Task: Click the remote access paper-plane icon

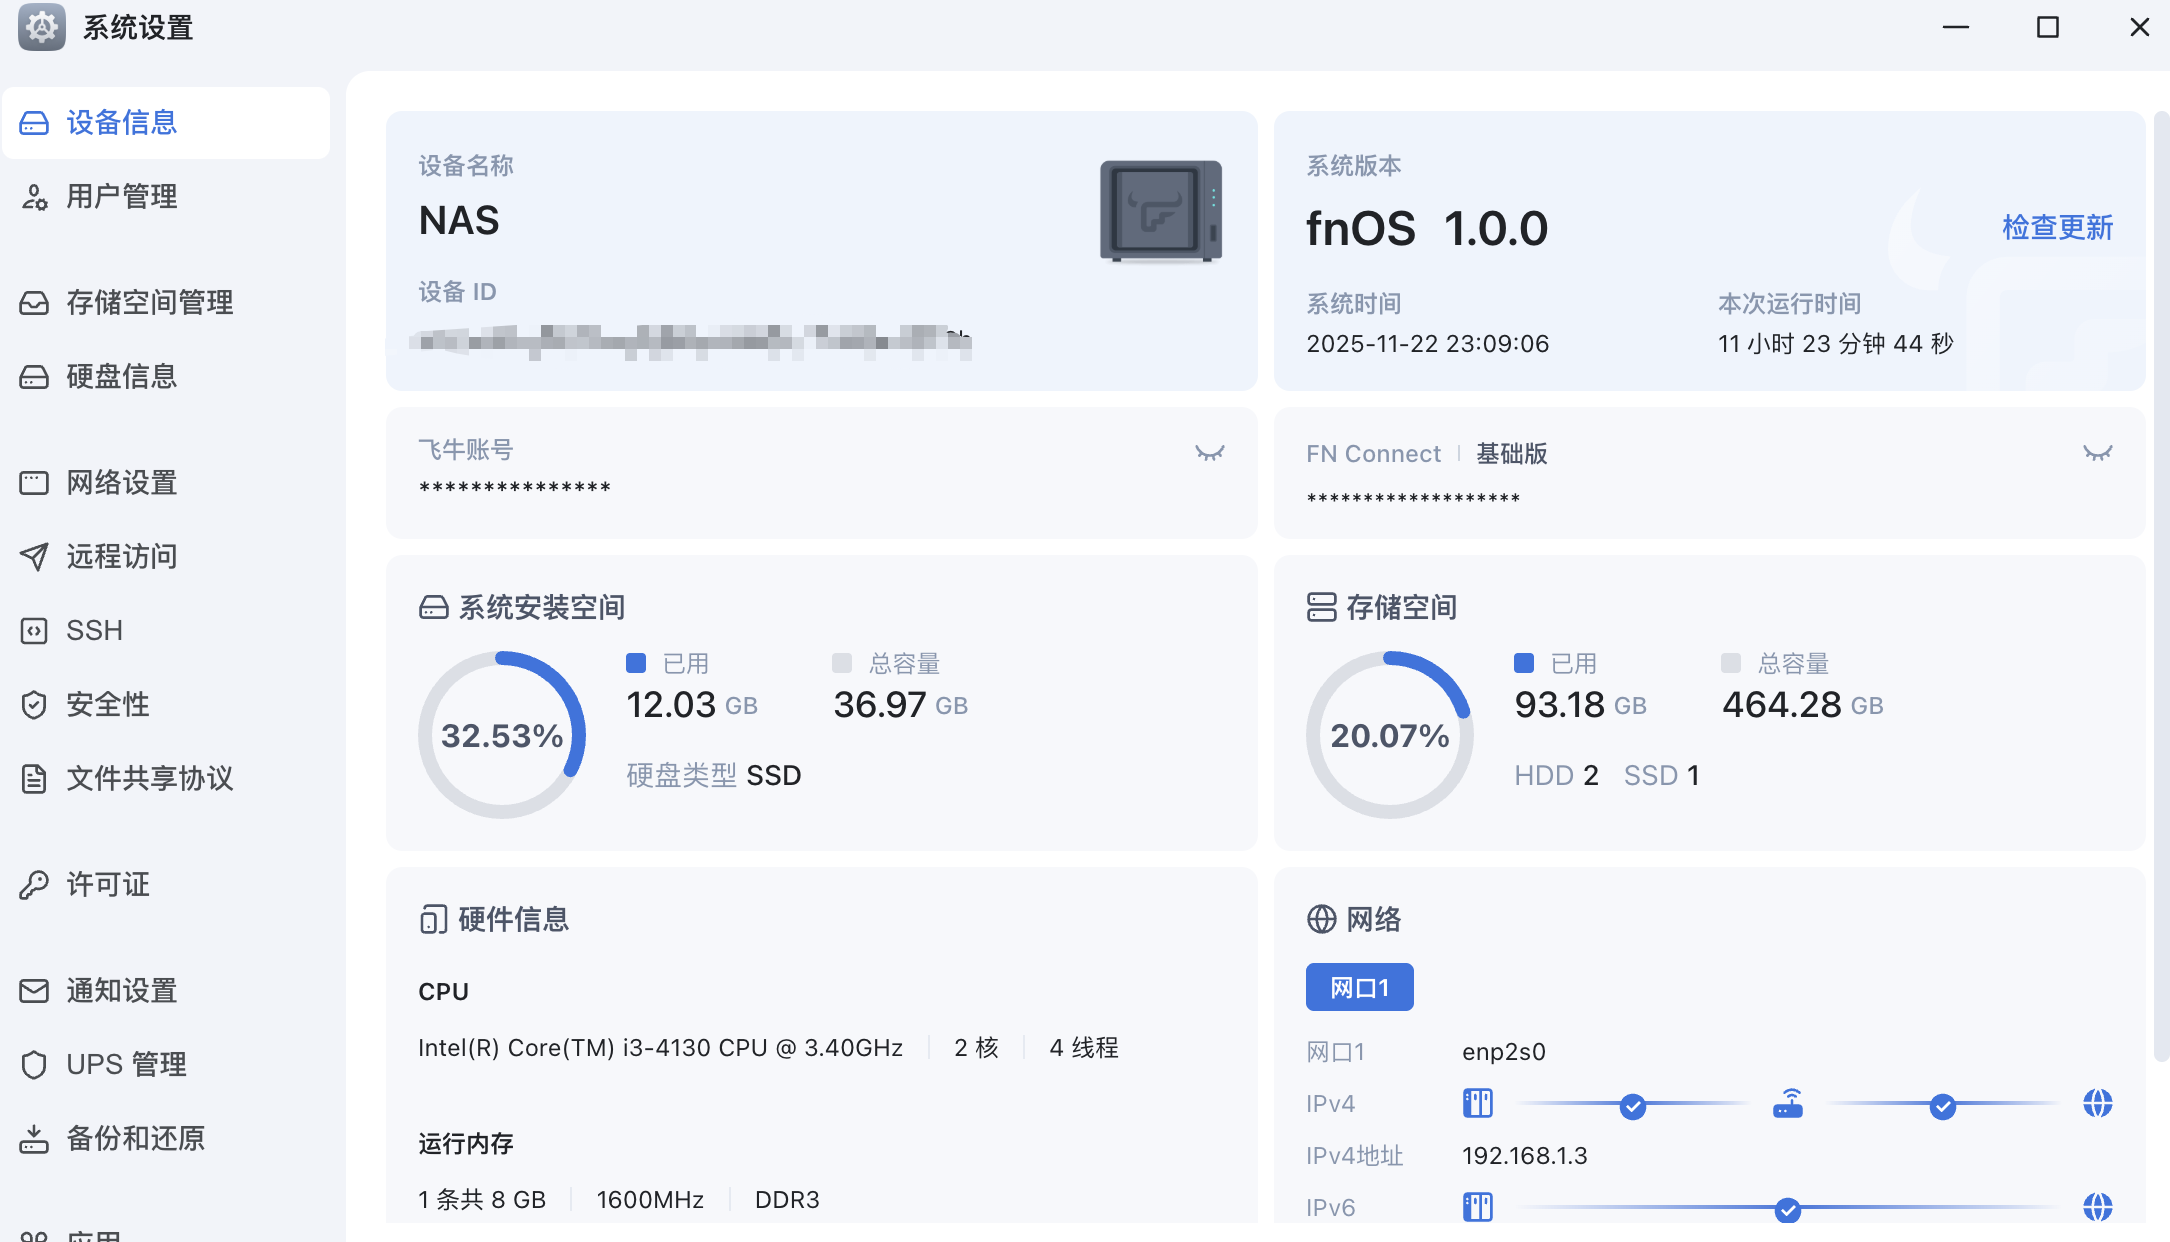Action: coord(34,557)
